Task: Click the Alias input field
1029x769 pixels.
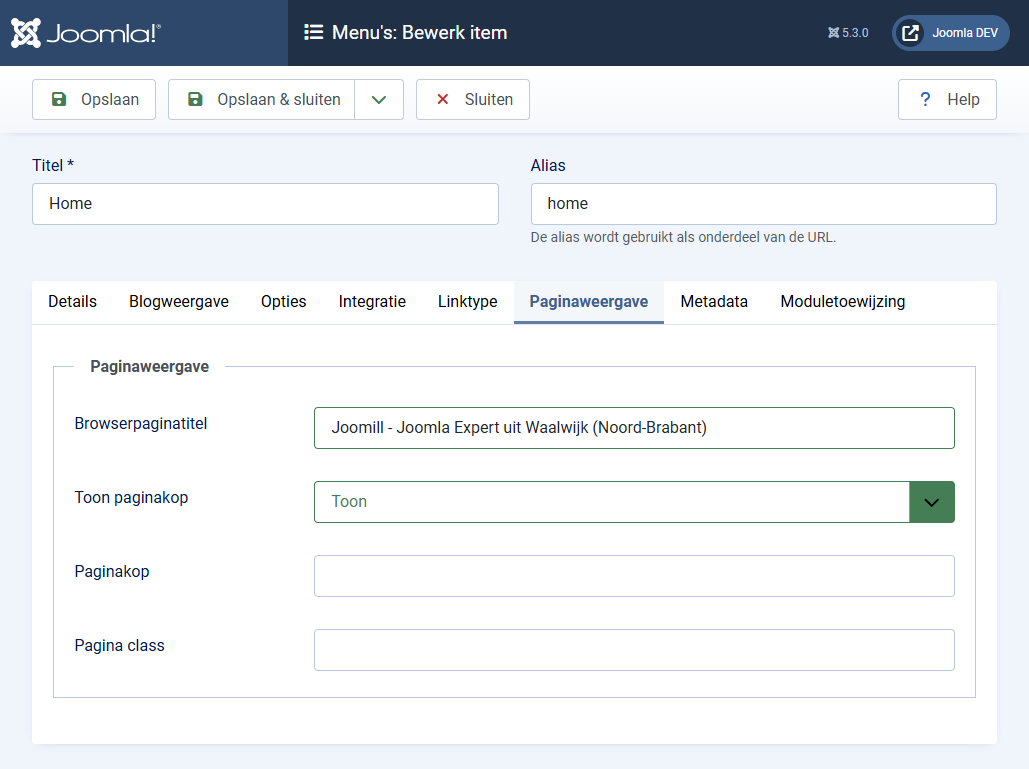Action: tap(763, 204)
